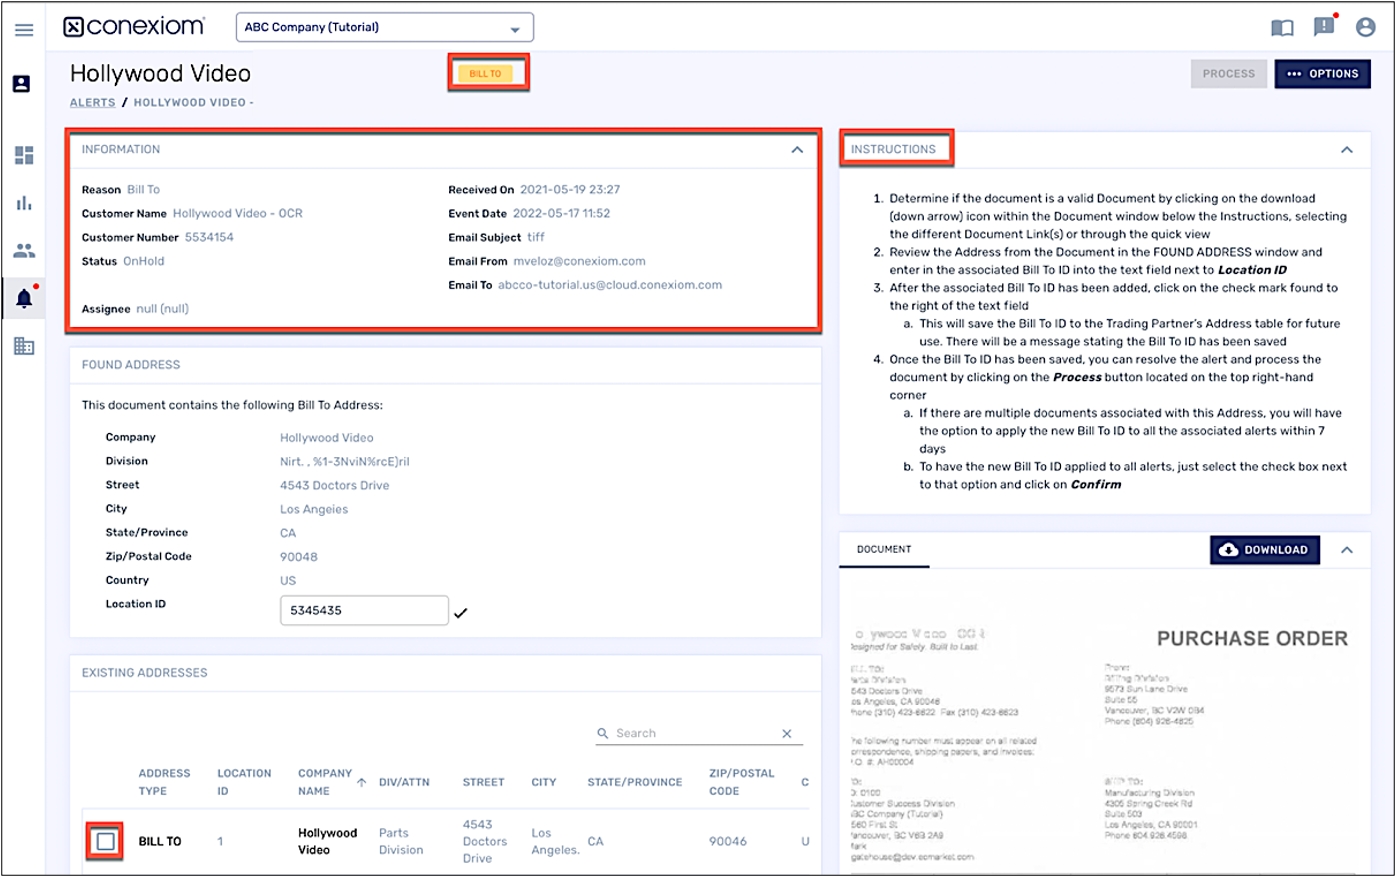
Task: Open the hamburger menu in top-left
Action: [24, 29]
